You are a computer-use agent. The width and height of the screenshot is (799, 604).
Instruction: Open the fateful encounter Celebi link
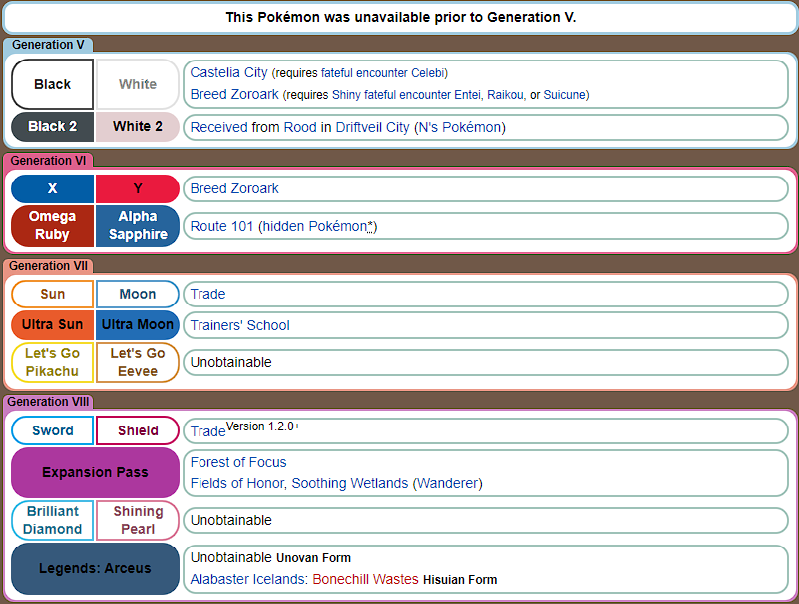click(383, 73)
